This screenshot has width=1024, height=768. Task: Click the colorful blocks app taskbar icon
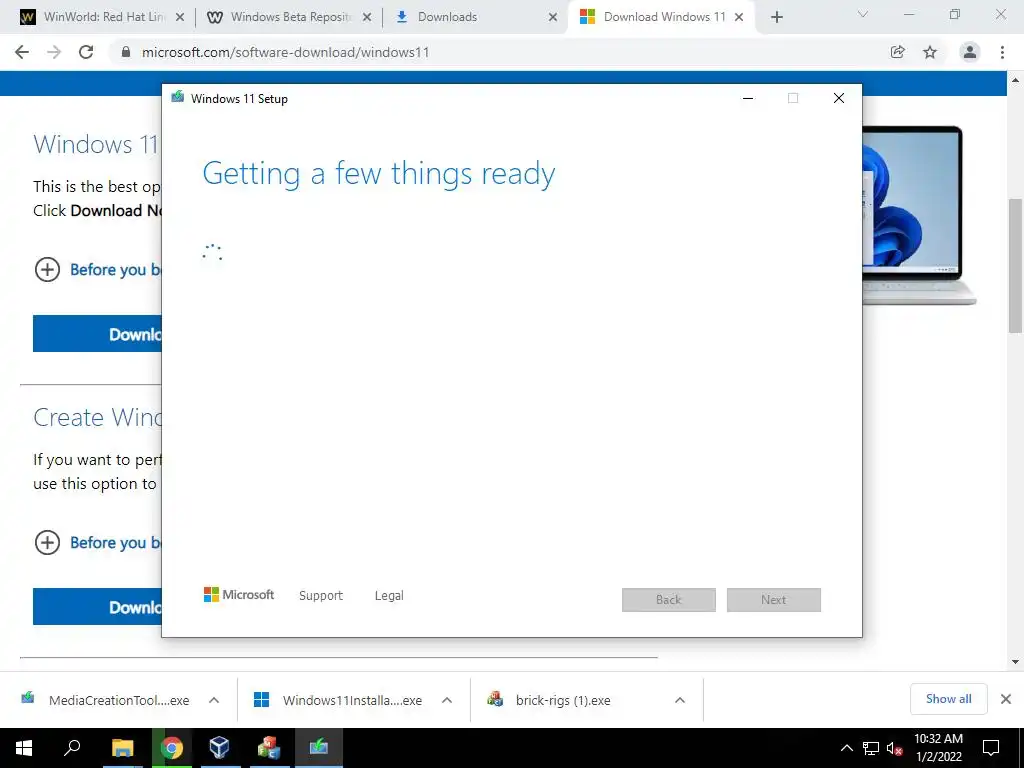tap(268, 748)
